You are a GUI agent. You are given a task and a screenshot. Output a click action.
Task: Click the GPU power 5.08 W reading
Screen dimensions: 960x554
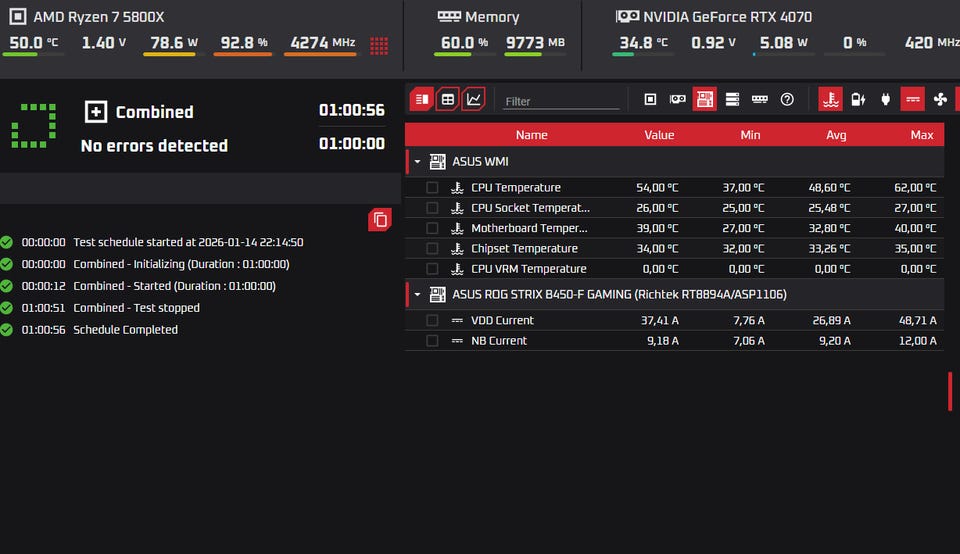tap(784, 42)
